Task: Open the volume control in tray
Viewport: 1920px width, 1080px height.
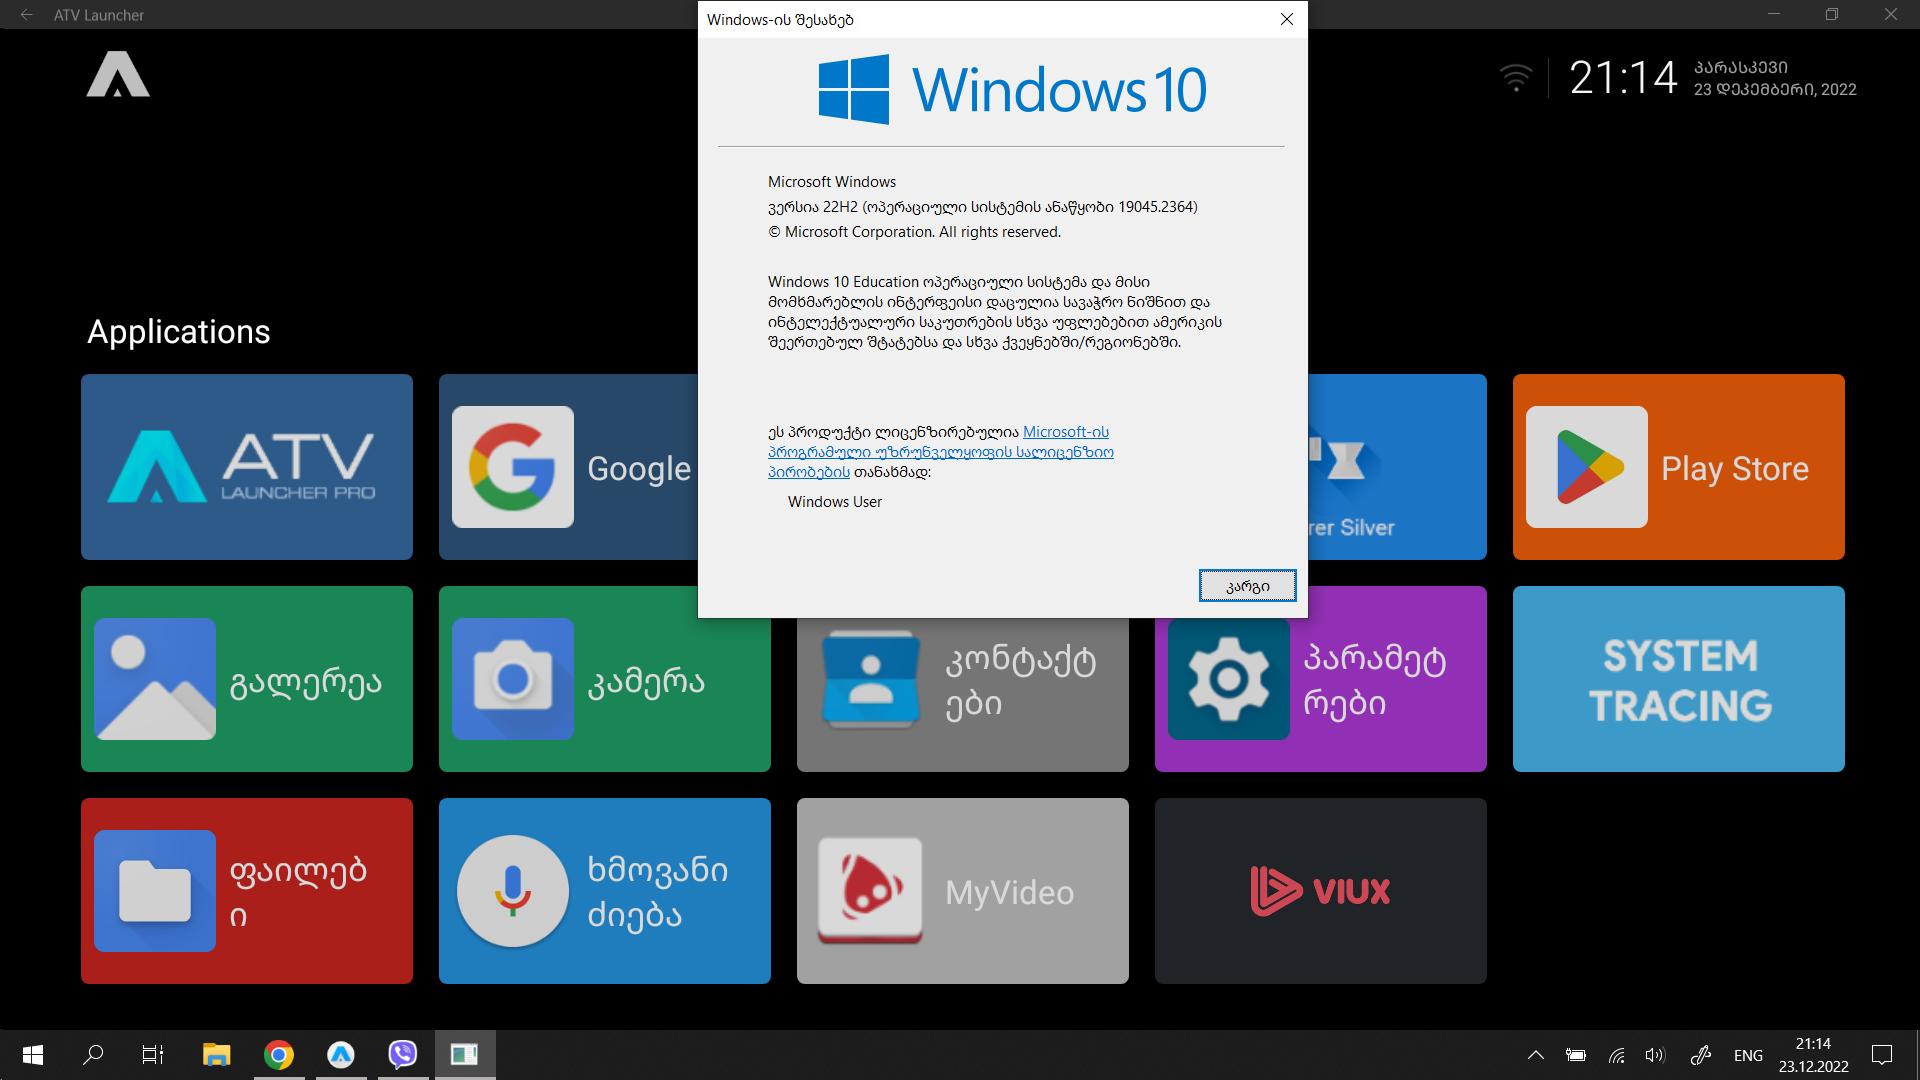Action: [x=1655, y=1055]
